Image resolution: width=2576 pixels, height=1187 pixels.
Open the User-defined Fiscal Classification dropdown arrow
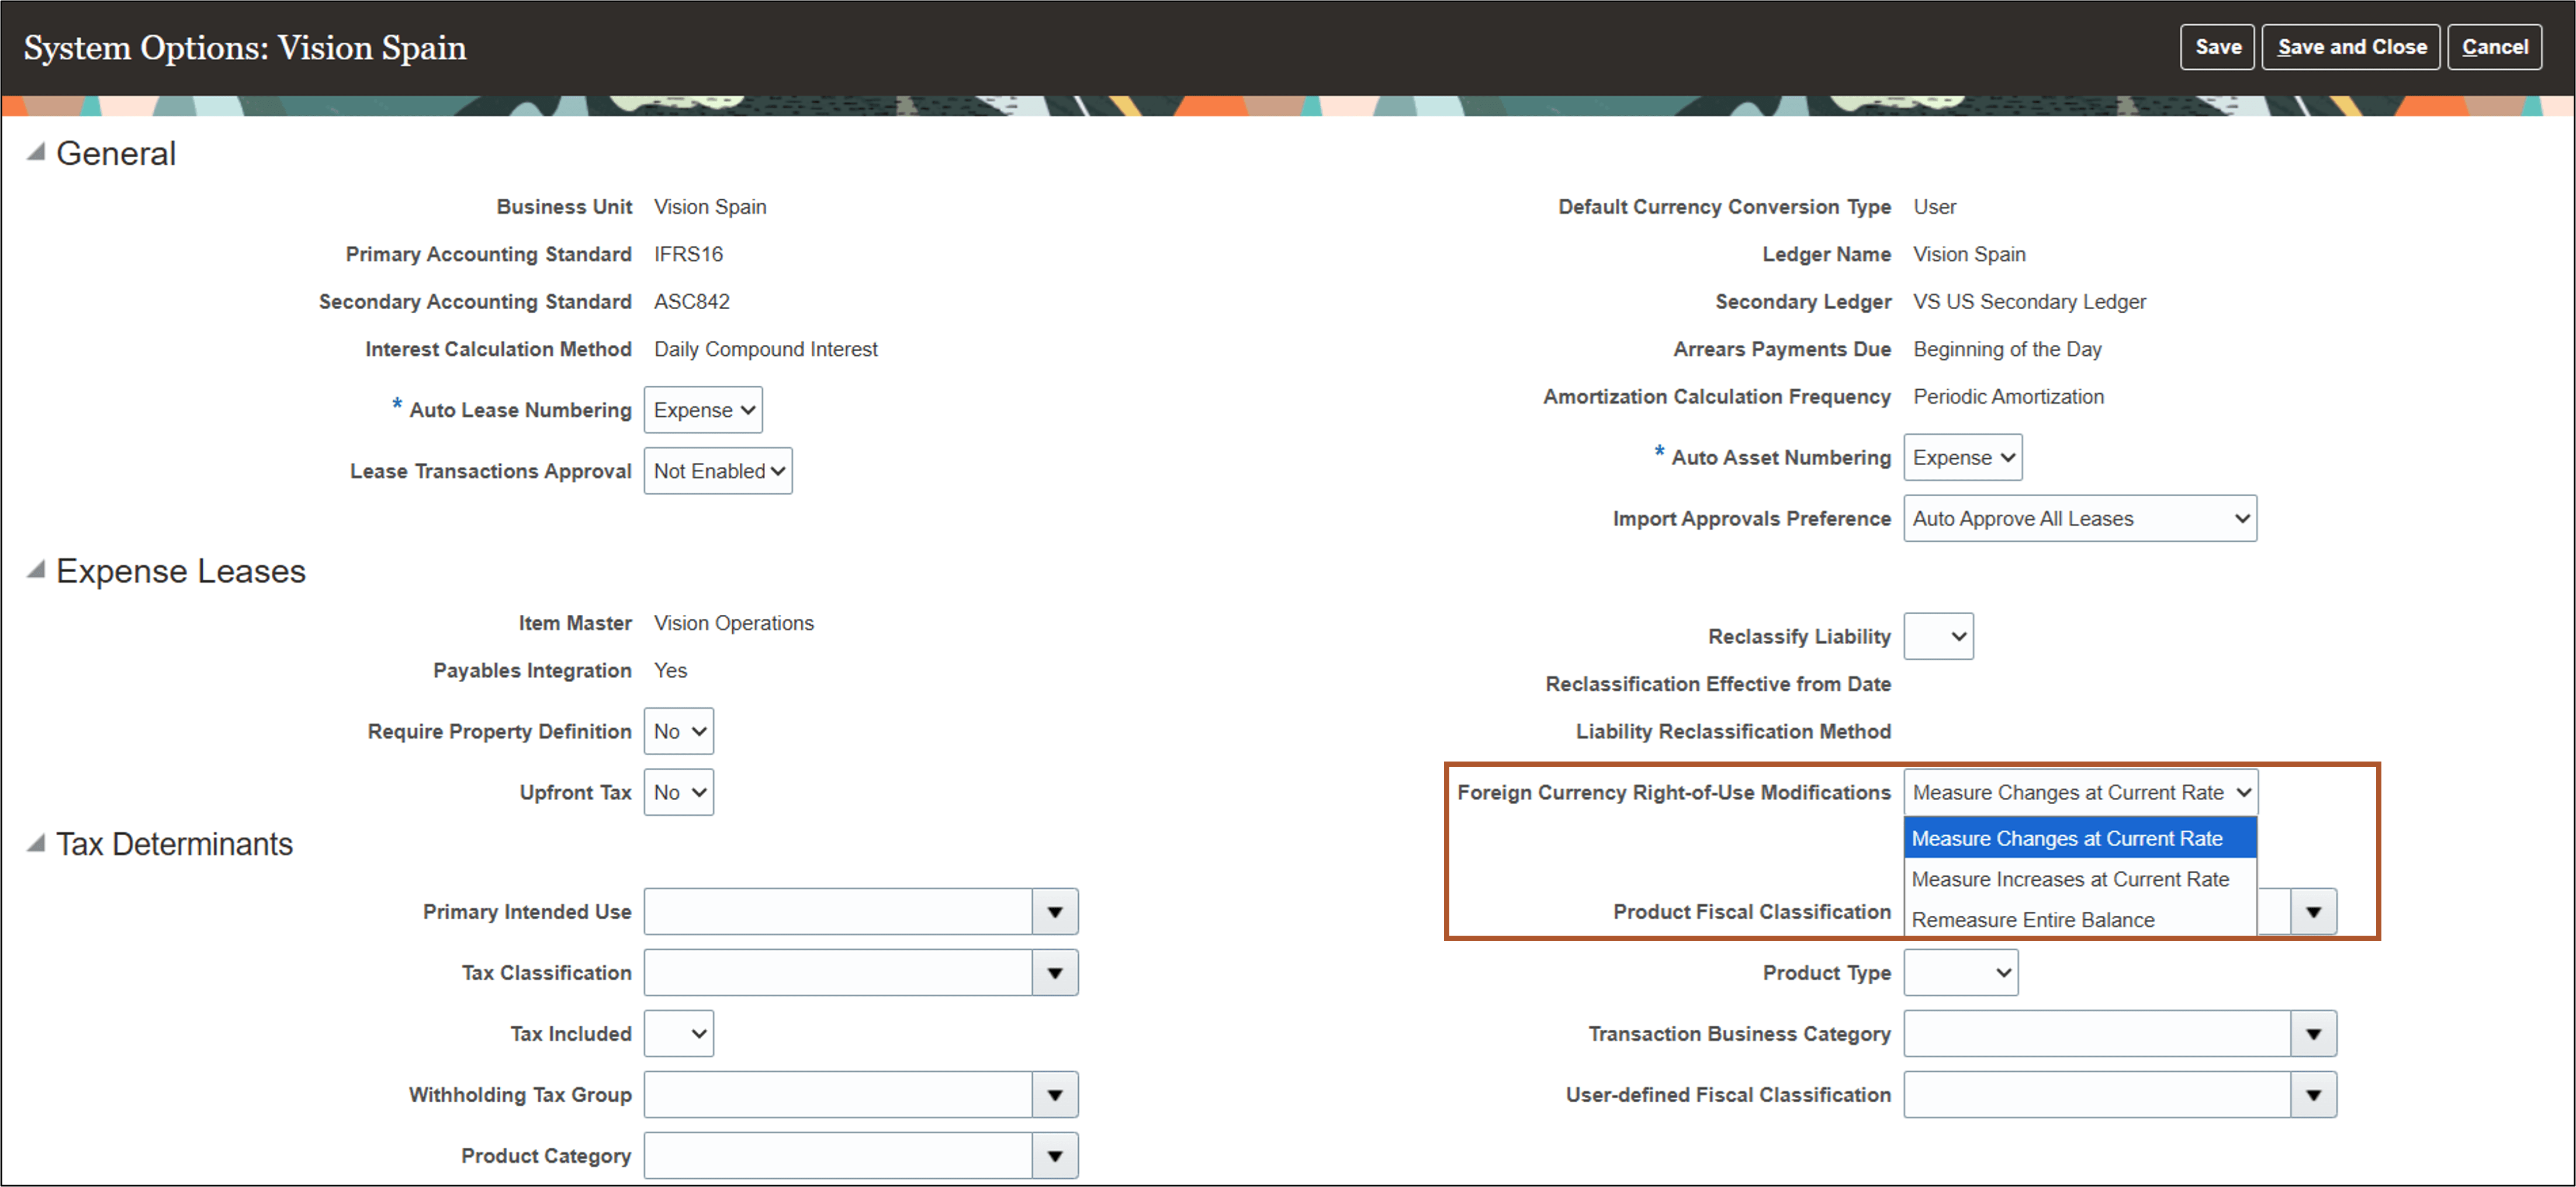(x=2313, y=1094)
